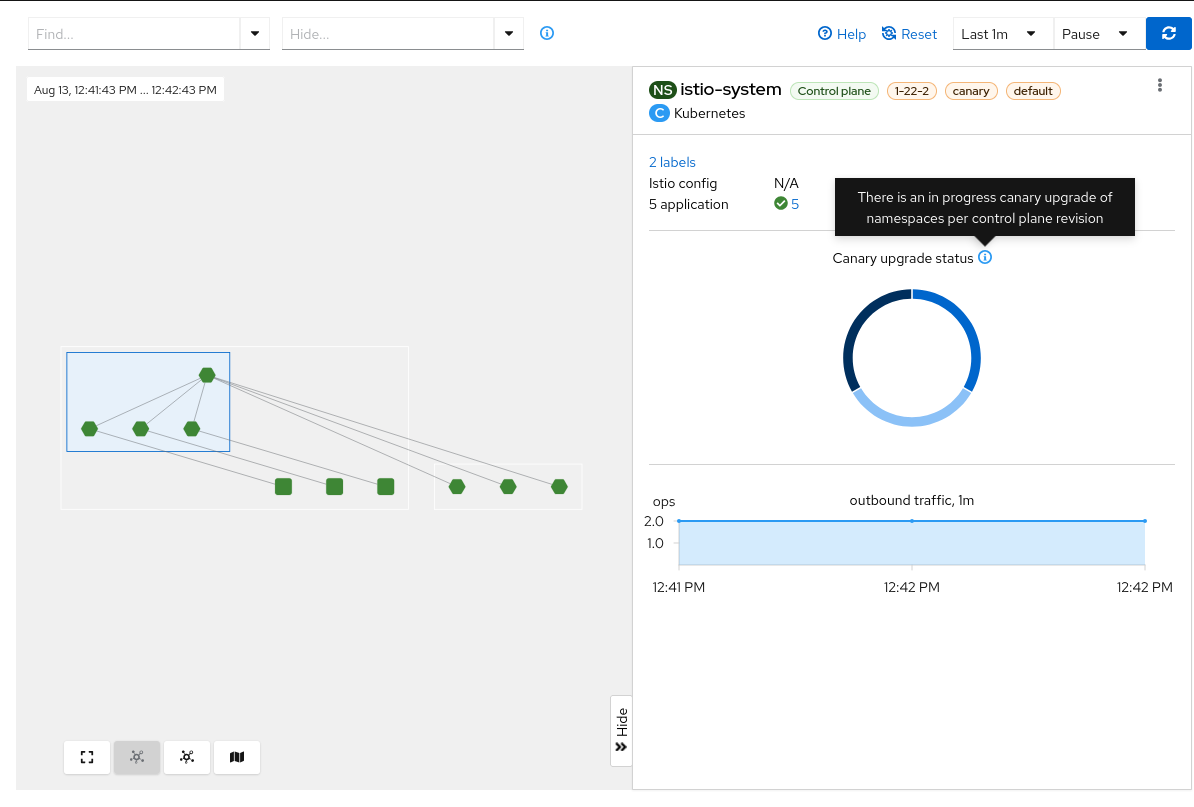Open the Find/Hide info icon in toolbar
The image size is (1194, 807).
point(547,33)
